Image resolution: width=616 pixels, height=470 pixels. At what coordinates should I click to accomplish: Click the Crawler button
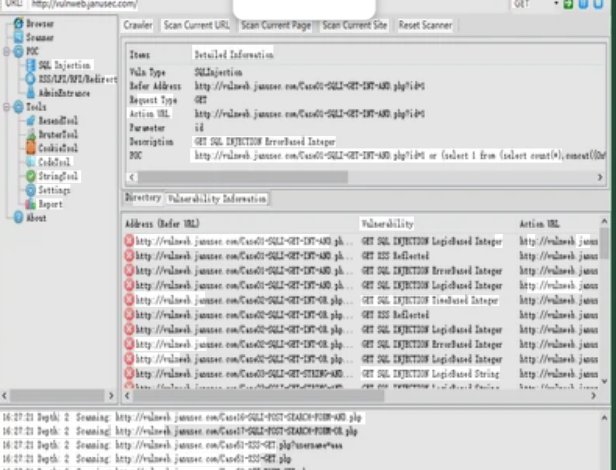pyautogui.click(x=138, y=25)
